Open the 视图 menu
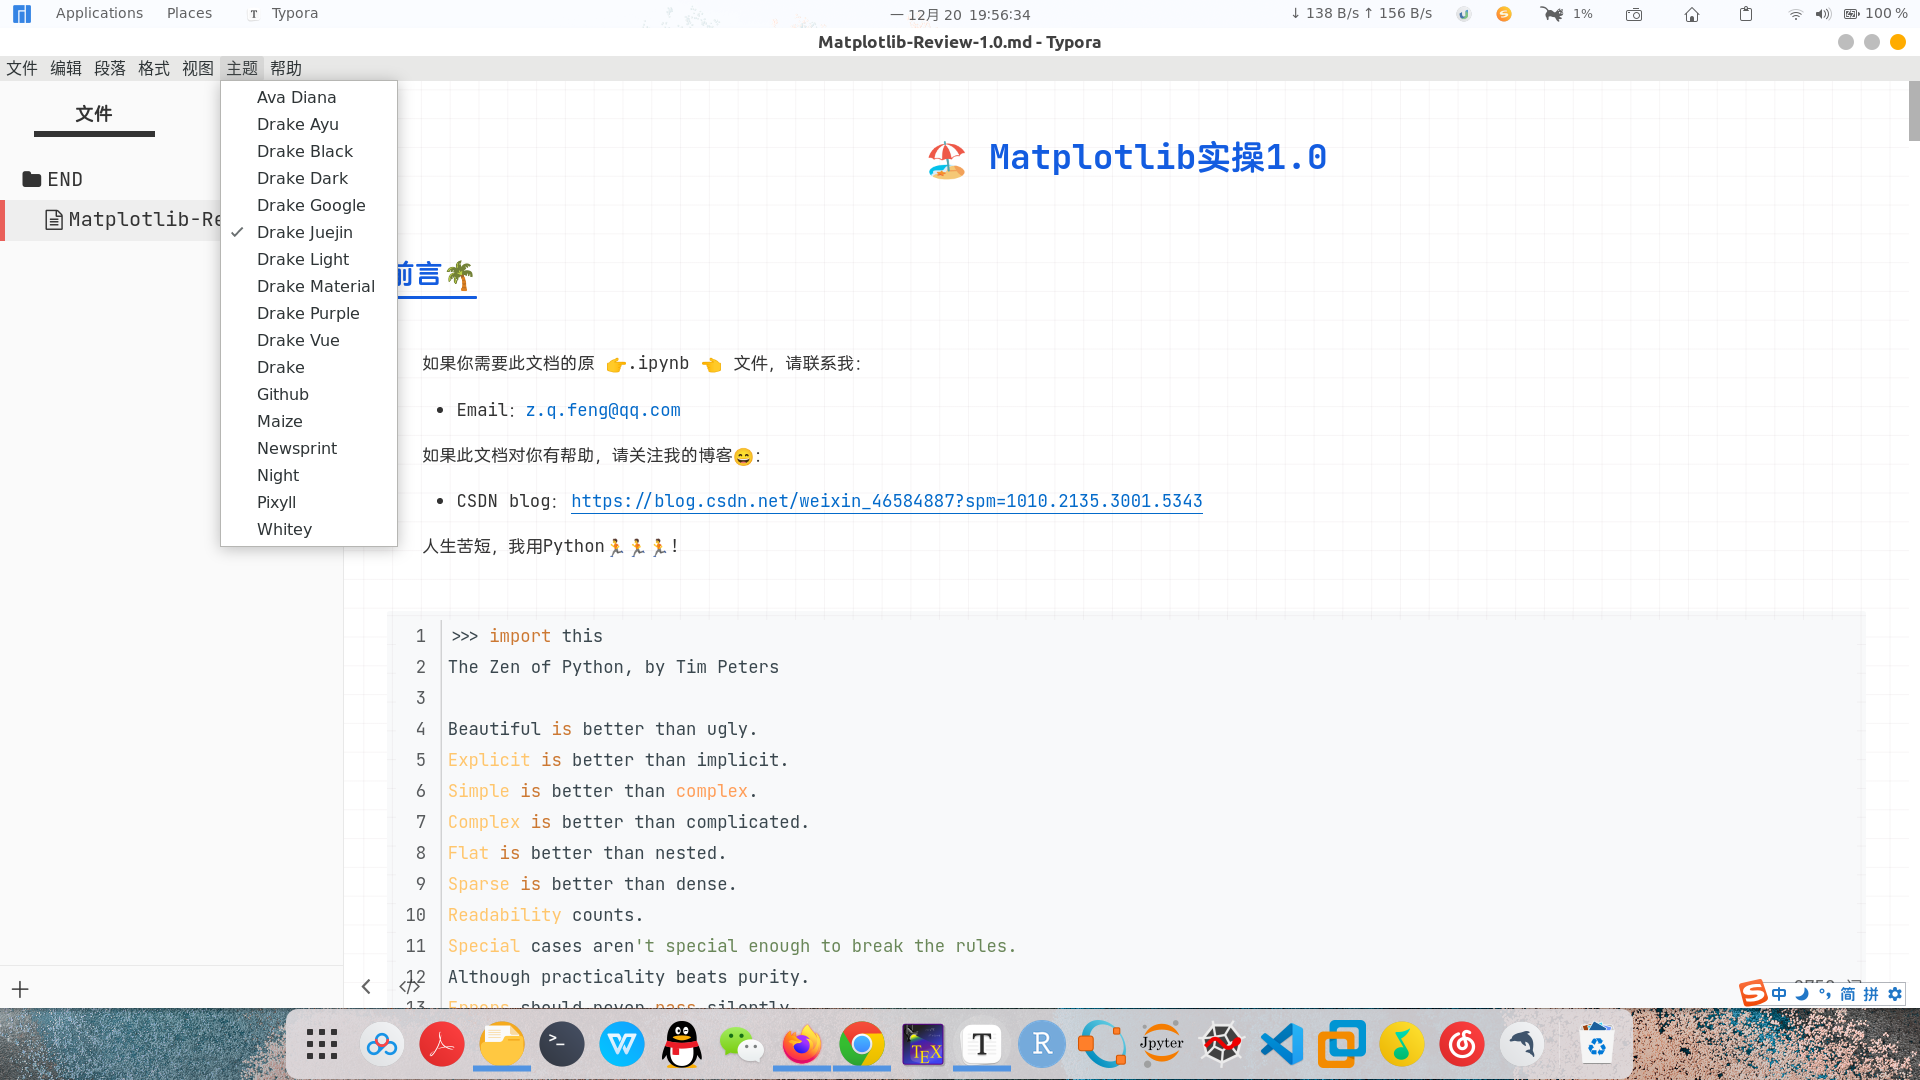This screenshot has height=1080, width=1920. (197, 67)
